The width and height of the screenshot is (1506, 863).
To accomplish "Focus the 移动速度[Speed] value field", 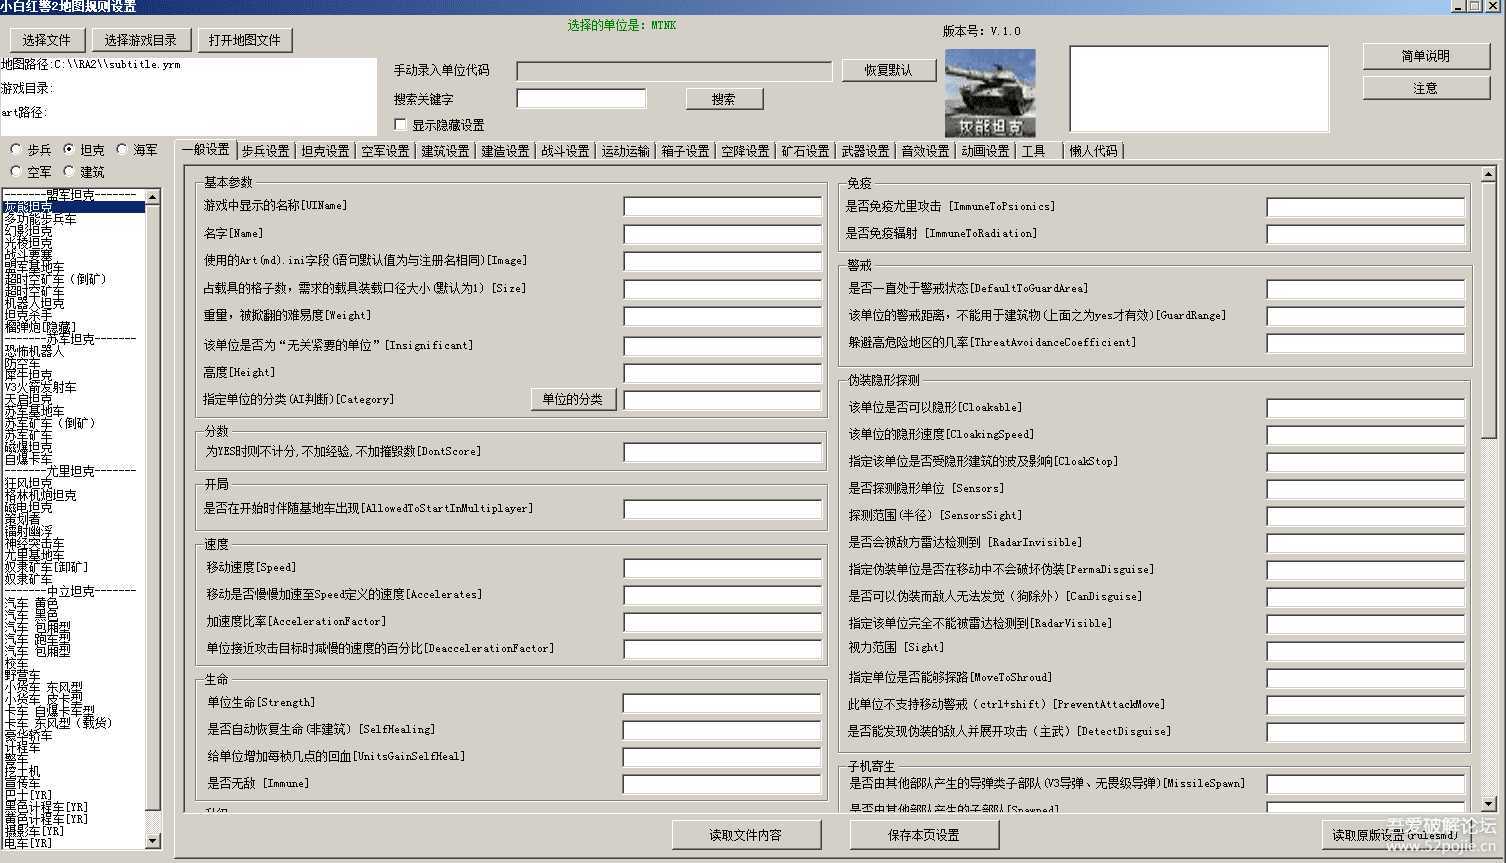I will pyautogui.click(x=722, y=568).
